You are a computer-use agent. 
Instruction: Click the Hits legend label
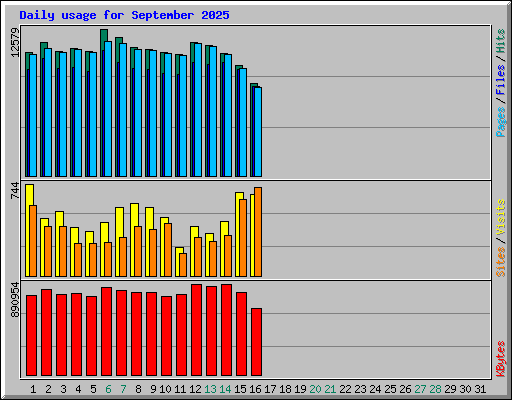501,41
